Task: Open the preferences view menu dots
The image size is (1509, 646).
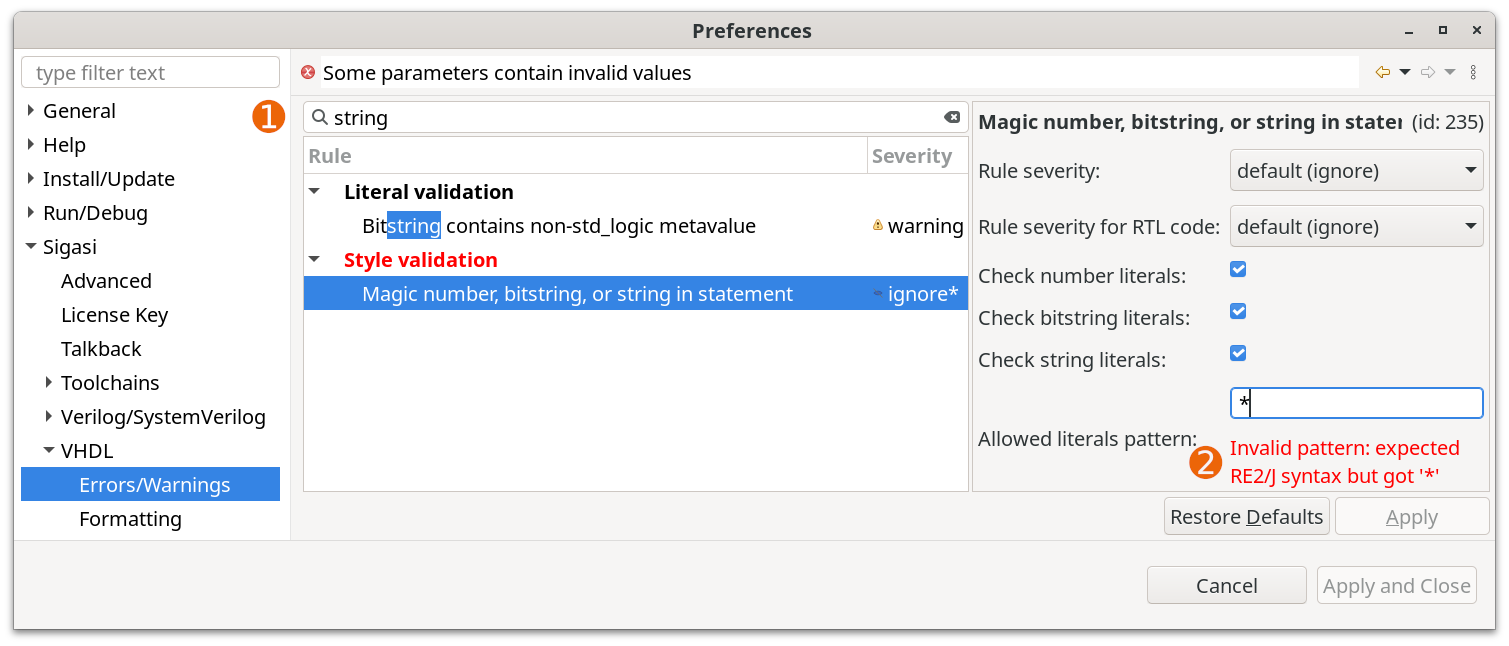Action: point(1473,72)
